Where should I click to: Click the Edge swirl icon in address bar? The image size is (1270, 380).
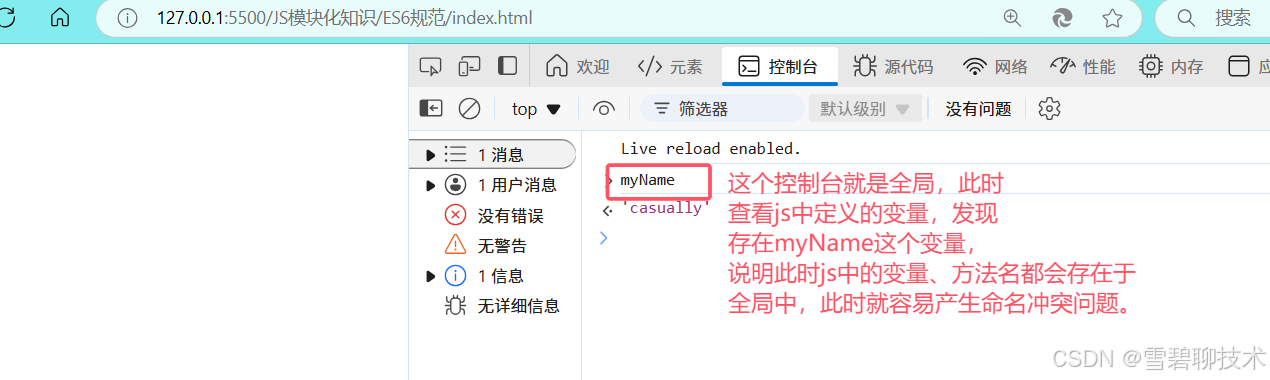click(1062, 17)
